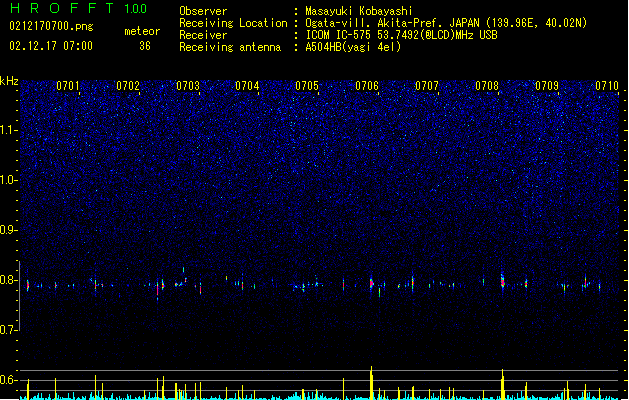The height and width of the screenshot is (400, 629).
Task: Click the 0703 time marker
Action: 188,86
